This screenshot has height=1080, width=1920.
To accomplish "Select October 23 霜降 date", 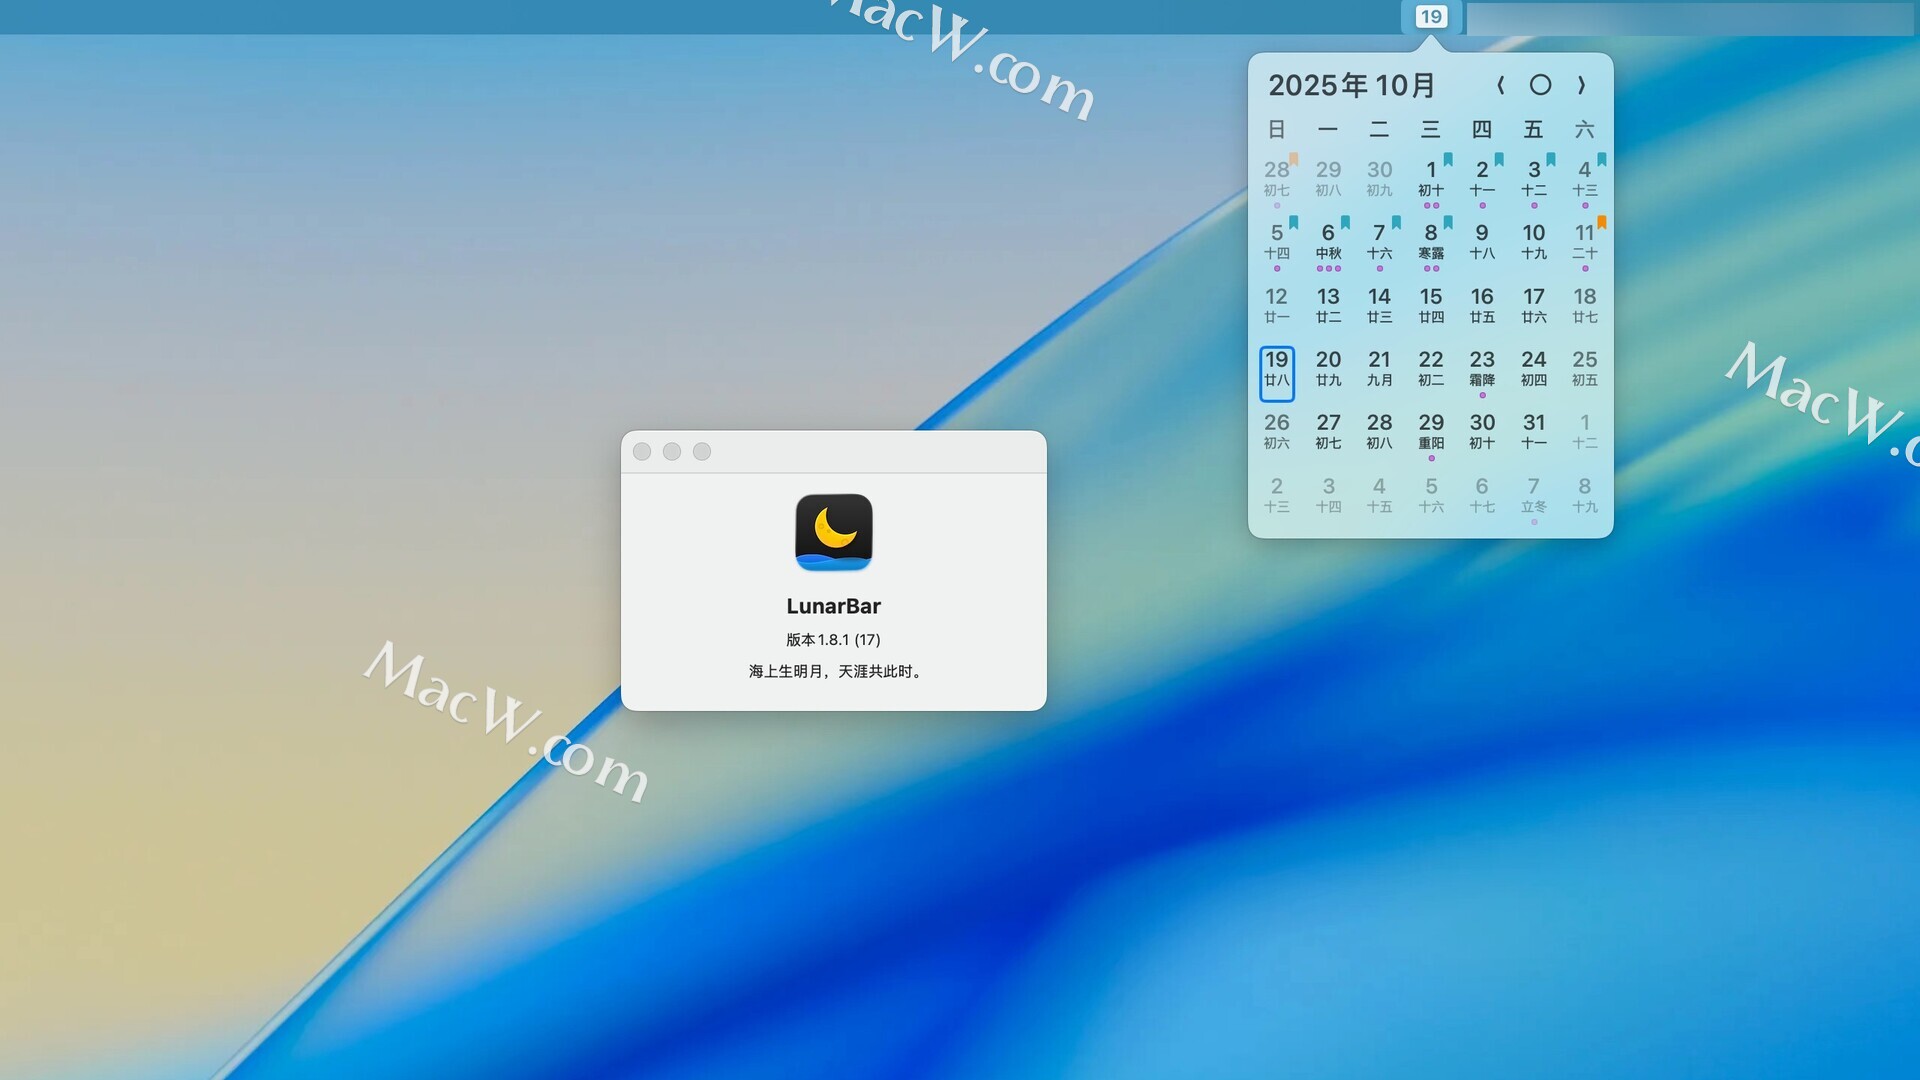I will pyautogui.click(x=1482, y=369).
